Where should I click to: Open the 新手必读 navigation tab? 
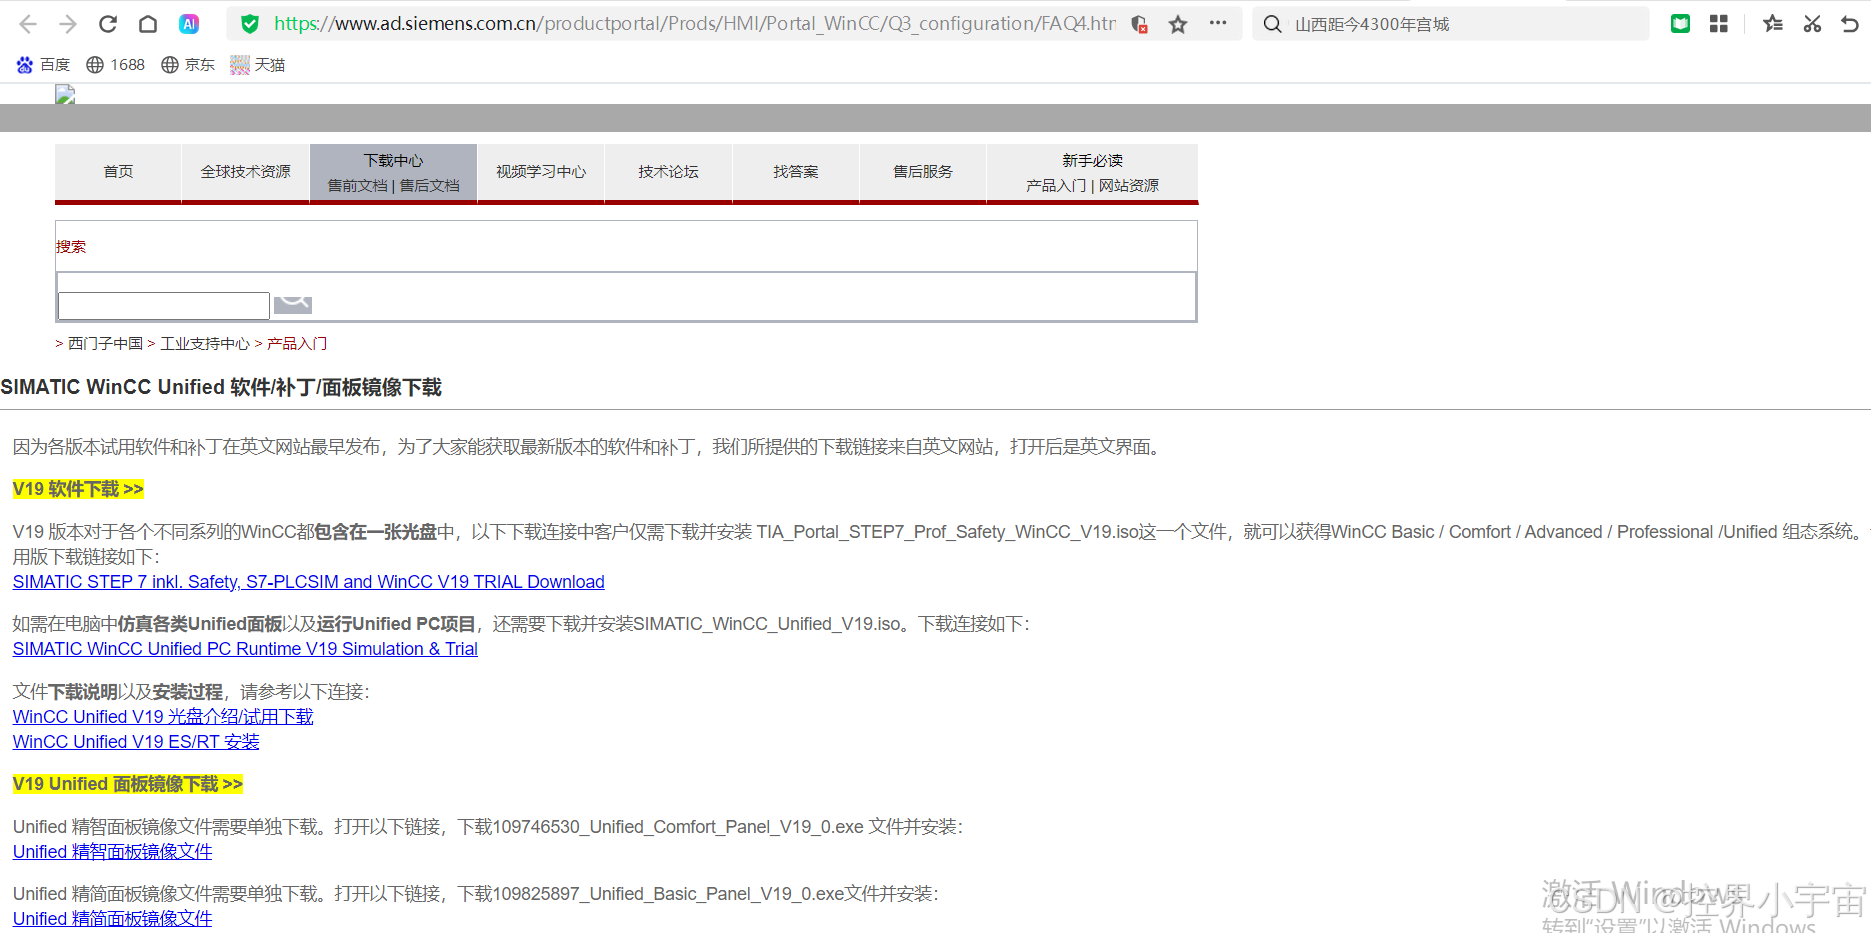tap(1092, 160)
